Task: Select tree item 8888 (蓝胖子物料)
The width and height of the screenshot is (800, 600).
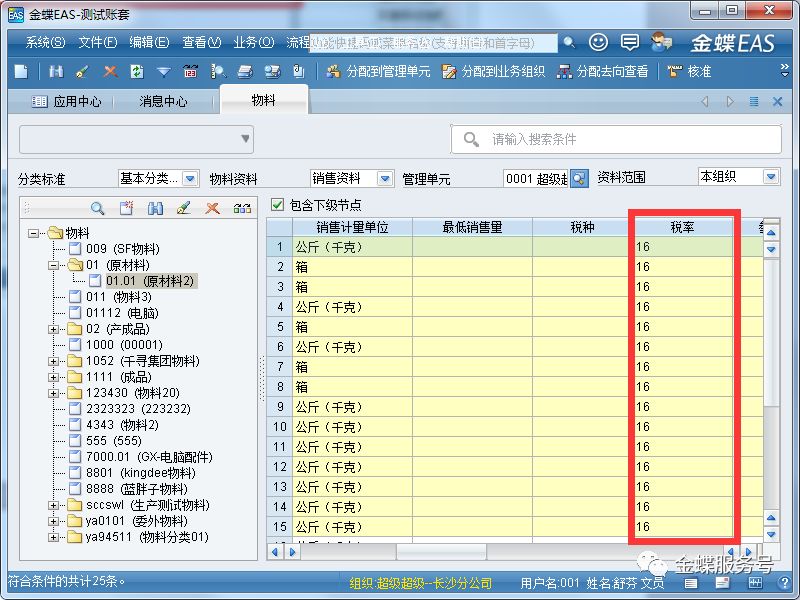Action: point(137,489)
